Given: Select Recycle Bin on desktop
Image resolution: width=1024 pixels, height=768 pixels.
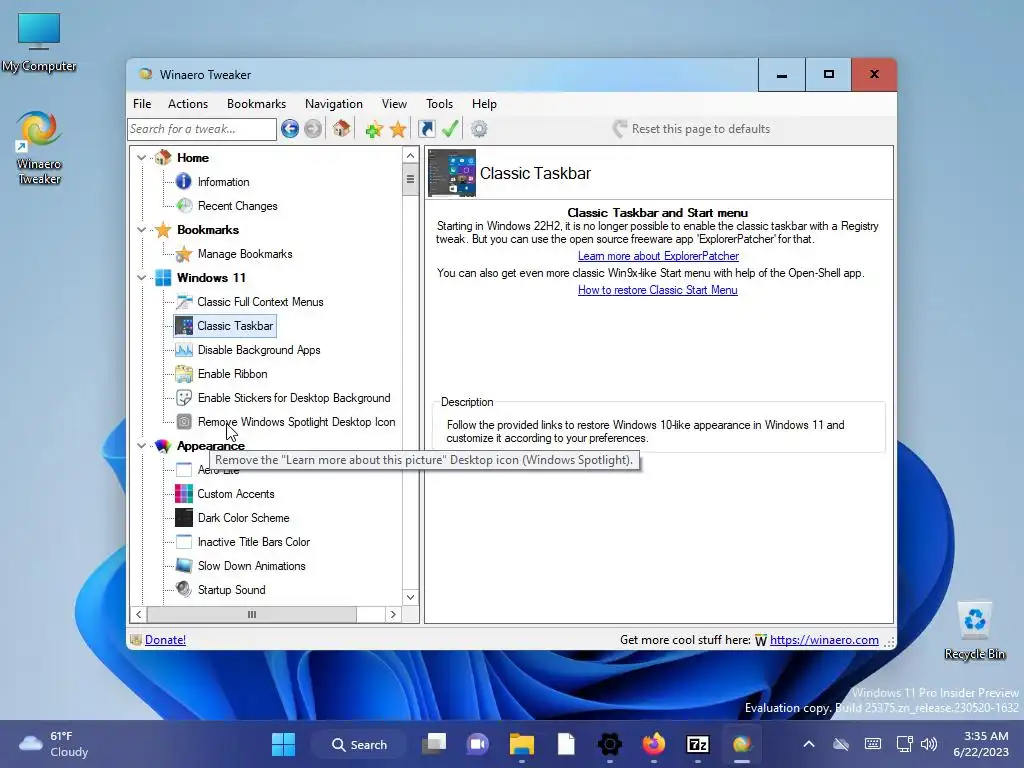Looking at the screenshot, I should (x=974, y=631).
